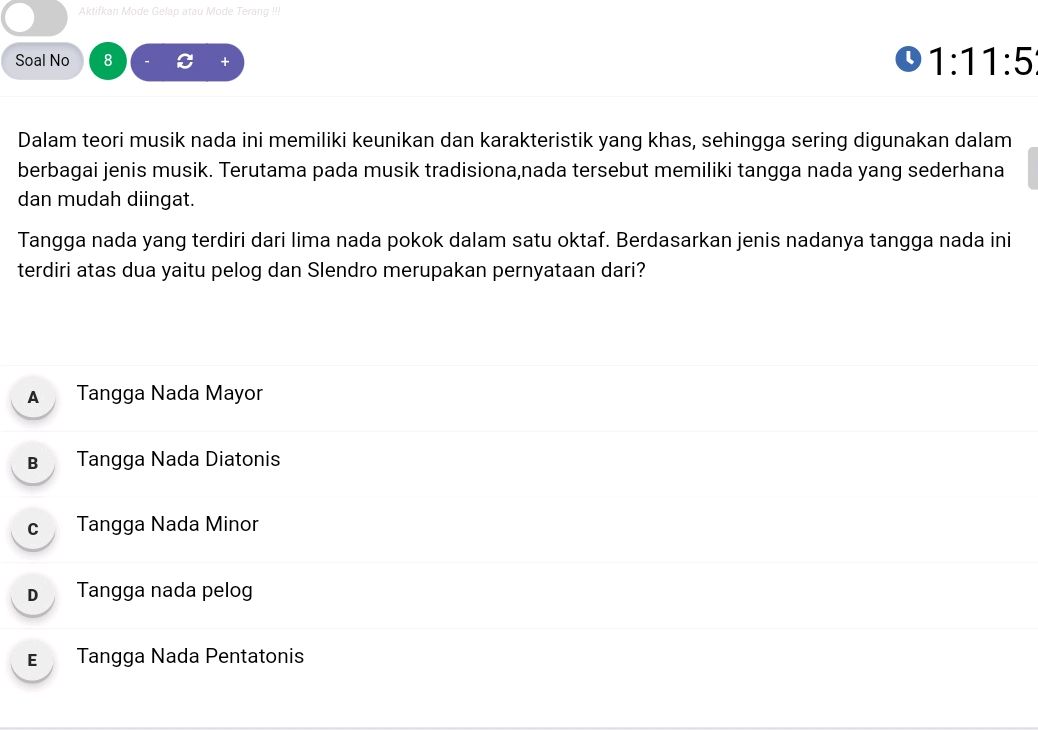
Task: Select option circle C
Action: [x=33, y=528]
